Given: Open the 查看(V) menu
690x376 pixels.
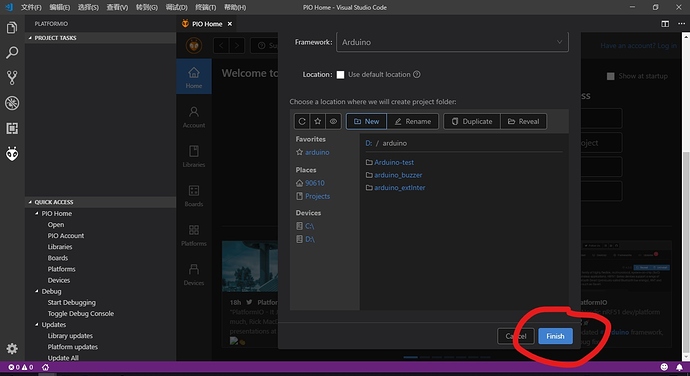Looking at the screenshot, I should coord(117,7).
